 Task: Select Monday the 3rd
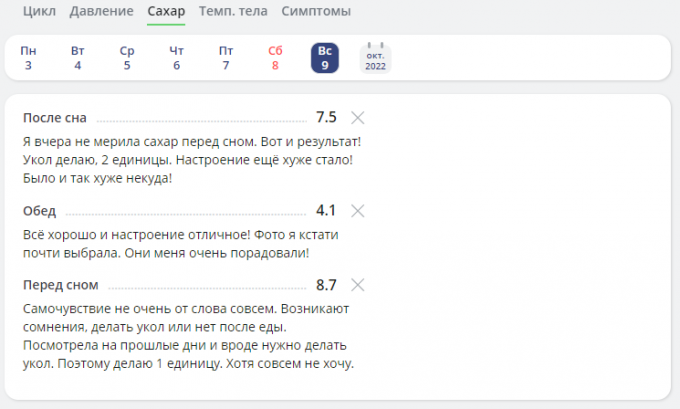(28, 58)
